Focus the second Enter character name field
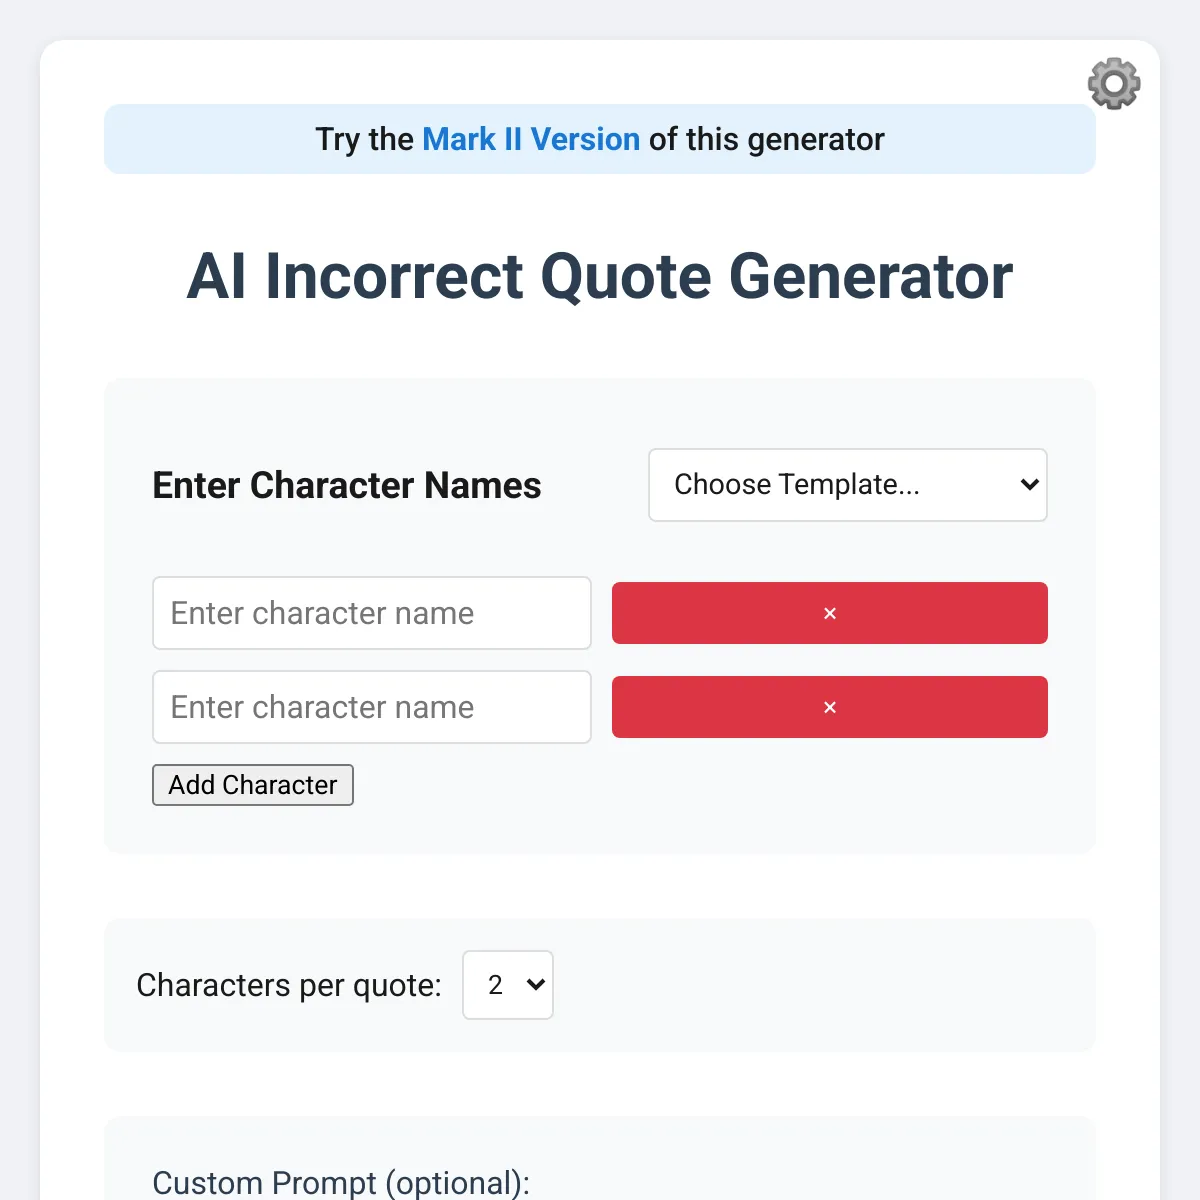 (372, 707)
